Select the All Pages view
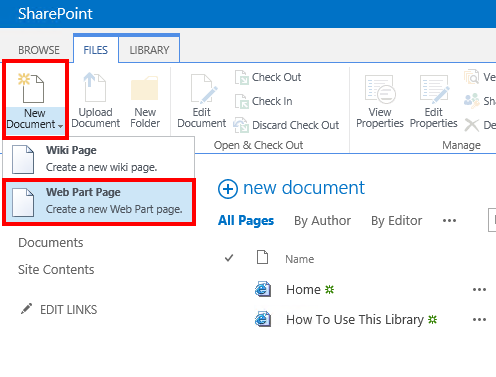Image resolution: width=496 pixels, height=377 pixels. point(246,221)
